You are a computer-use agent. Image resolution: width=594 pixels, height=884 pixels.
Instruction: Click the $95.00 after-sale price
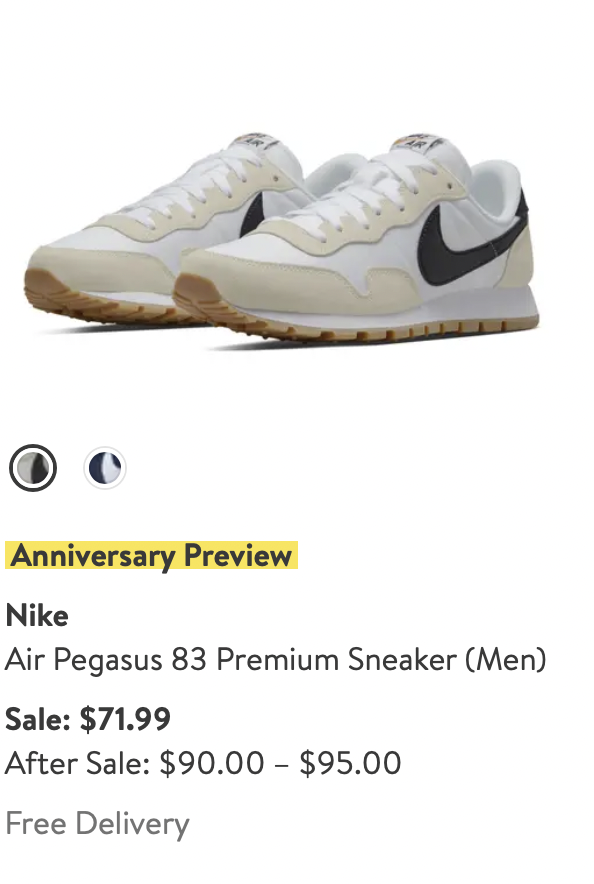tap(350, 763)
